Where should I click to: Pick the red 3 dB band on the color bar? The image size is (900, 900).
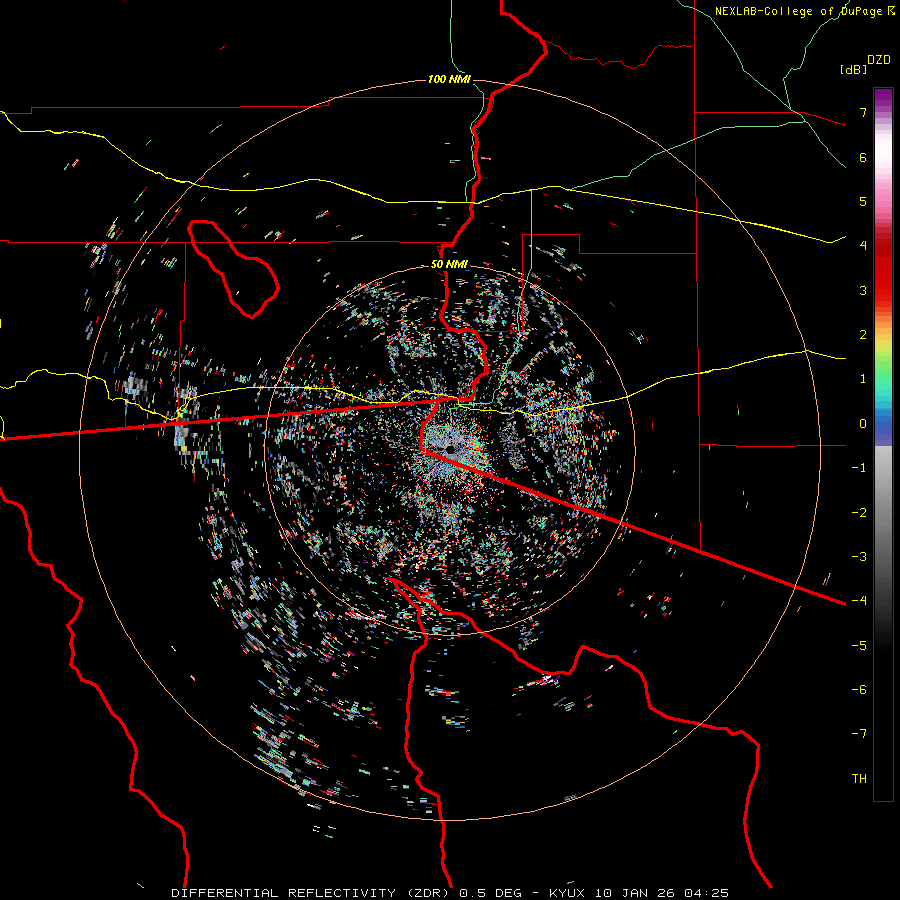pyautogui.click(x=883, y=290)
